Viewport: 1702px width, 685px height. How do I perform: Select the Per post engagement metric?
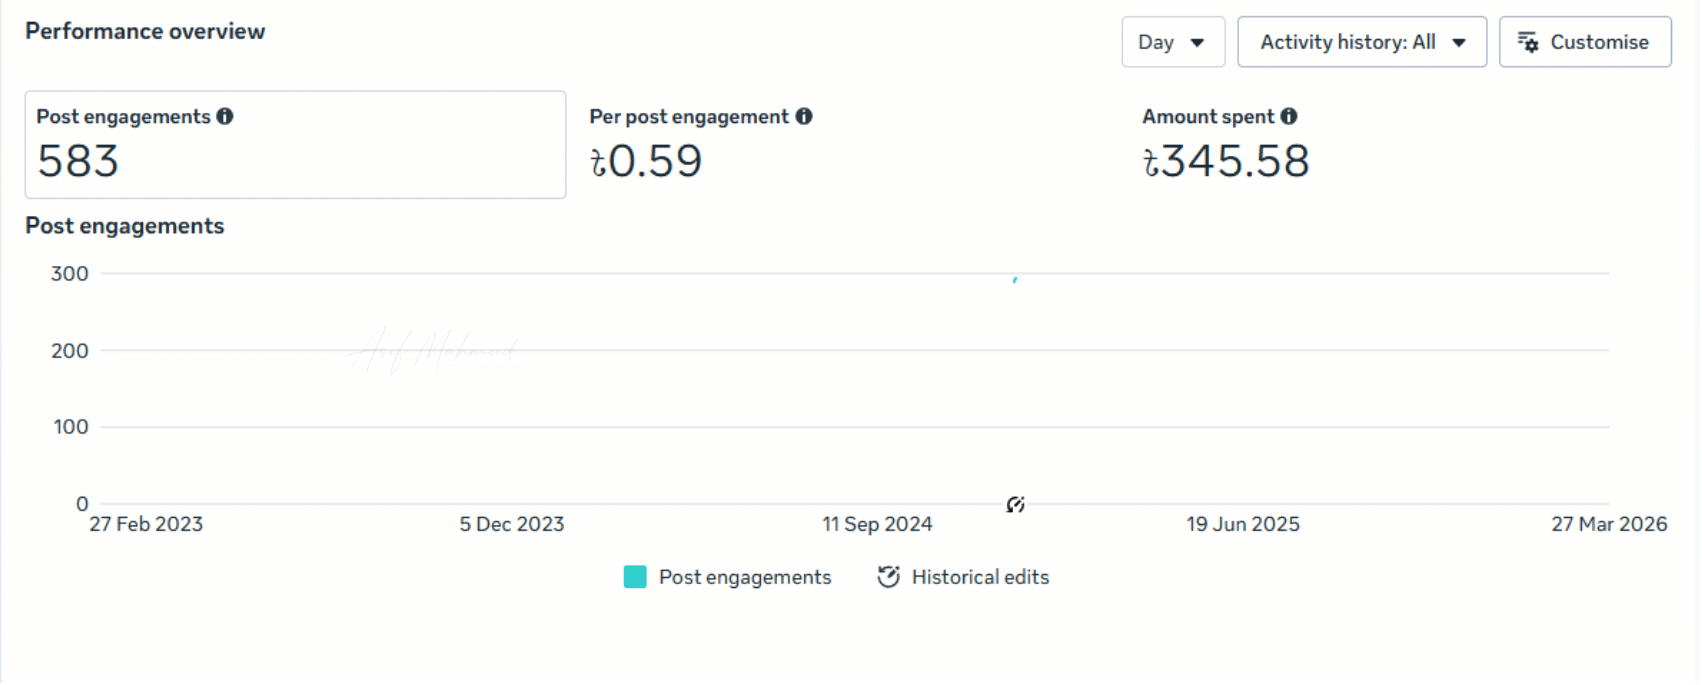pyautogui.click(x=700, y=145)
